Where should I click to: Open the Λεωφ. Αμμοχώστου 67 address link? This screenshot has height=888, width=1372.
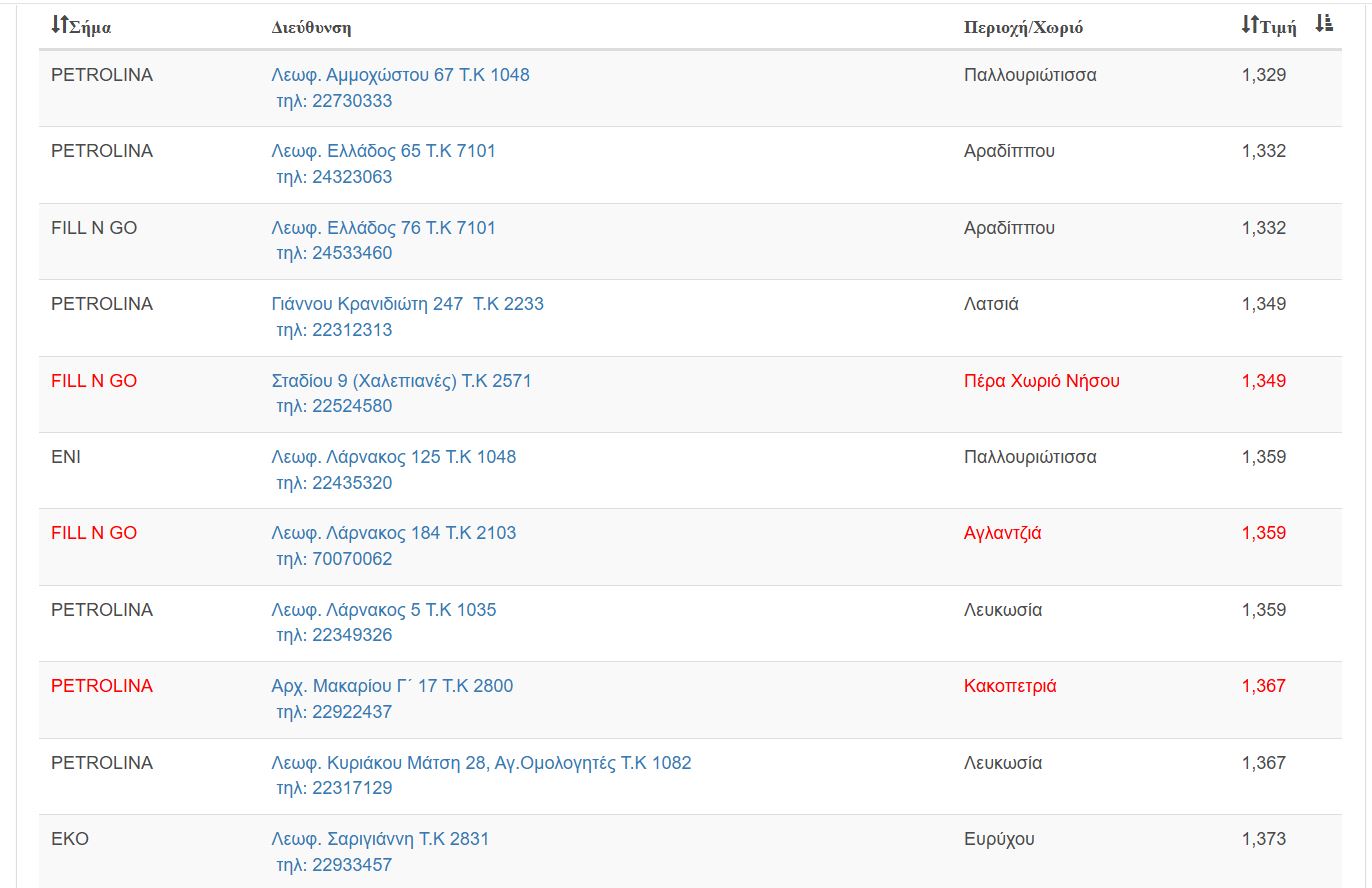click(400, 75)
